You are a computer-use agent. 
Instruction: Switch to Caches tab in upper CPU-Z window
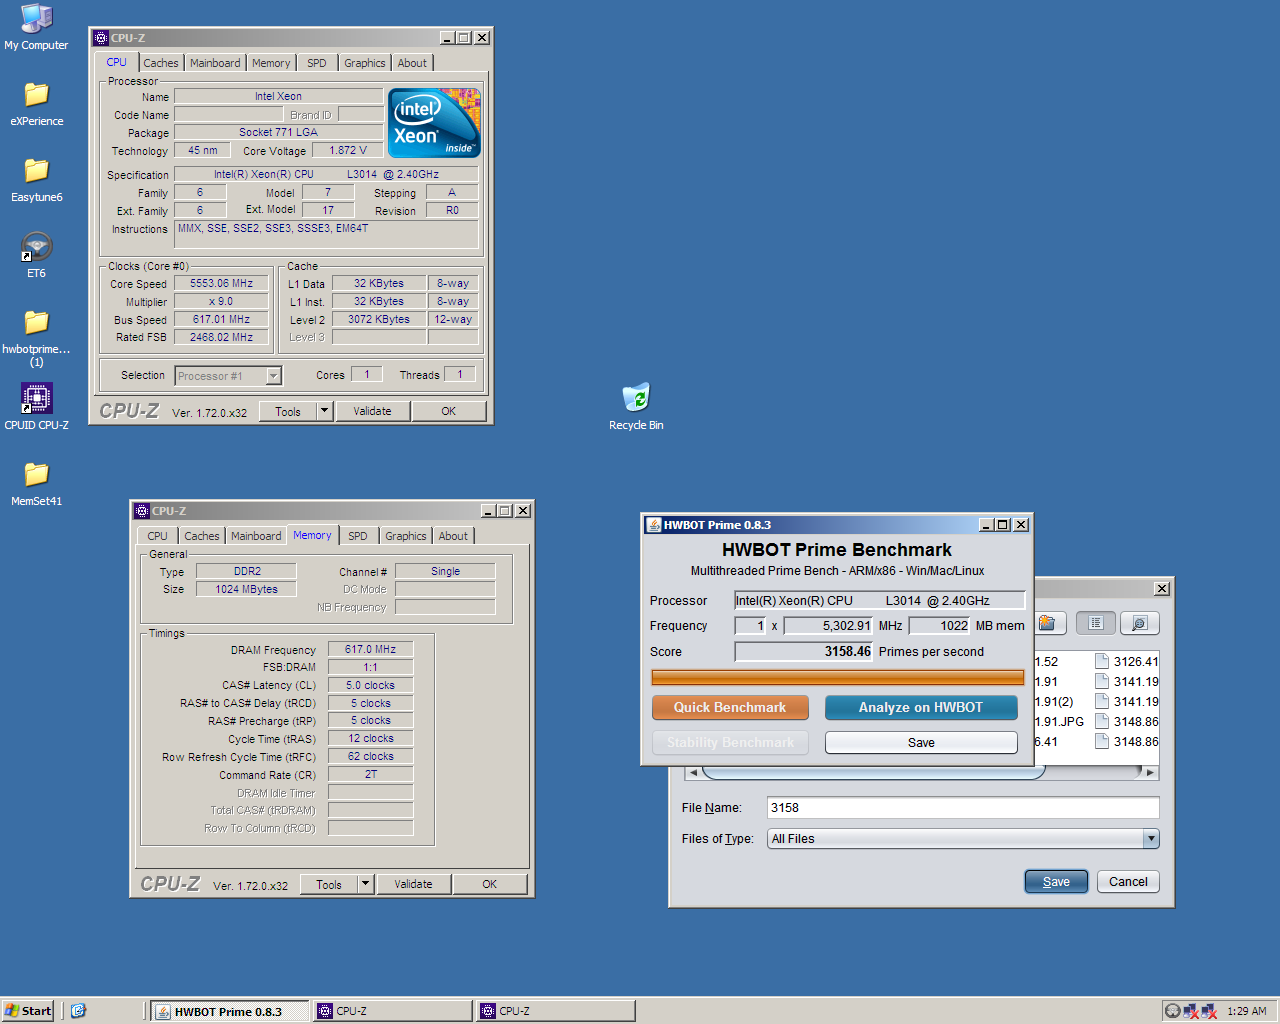160,63
